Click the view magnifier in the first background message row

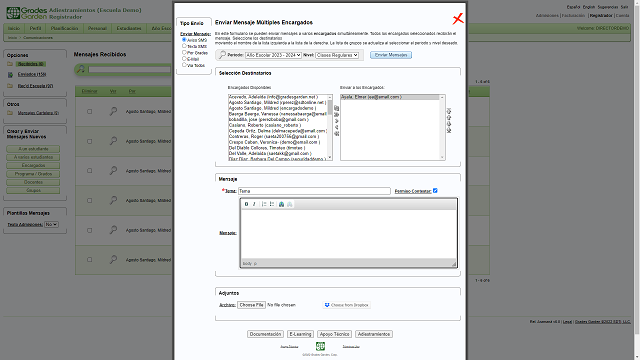[113, 111]
